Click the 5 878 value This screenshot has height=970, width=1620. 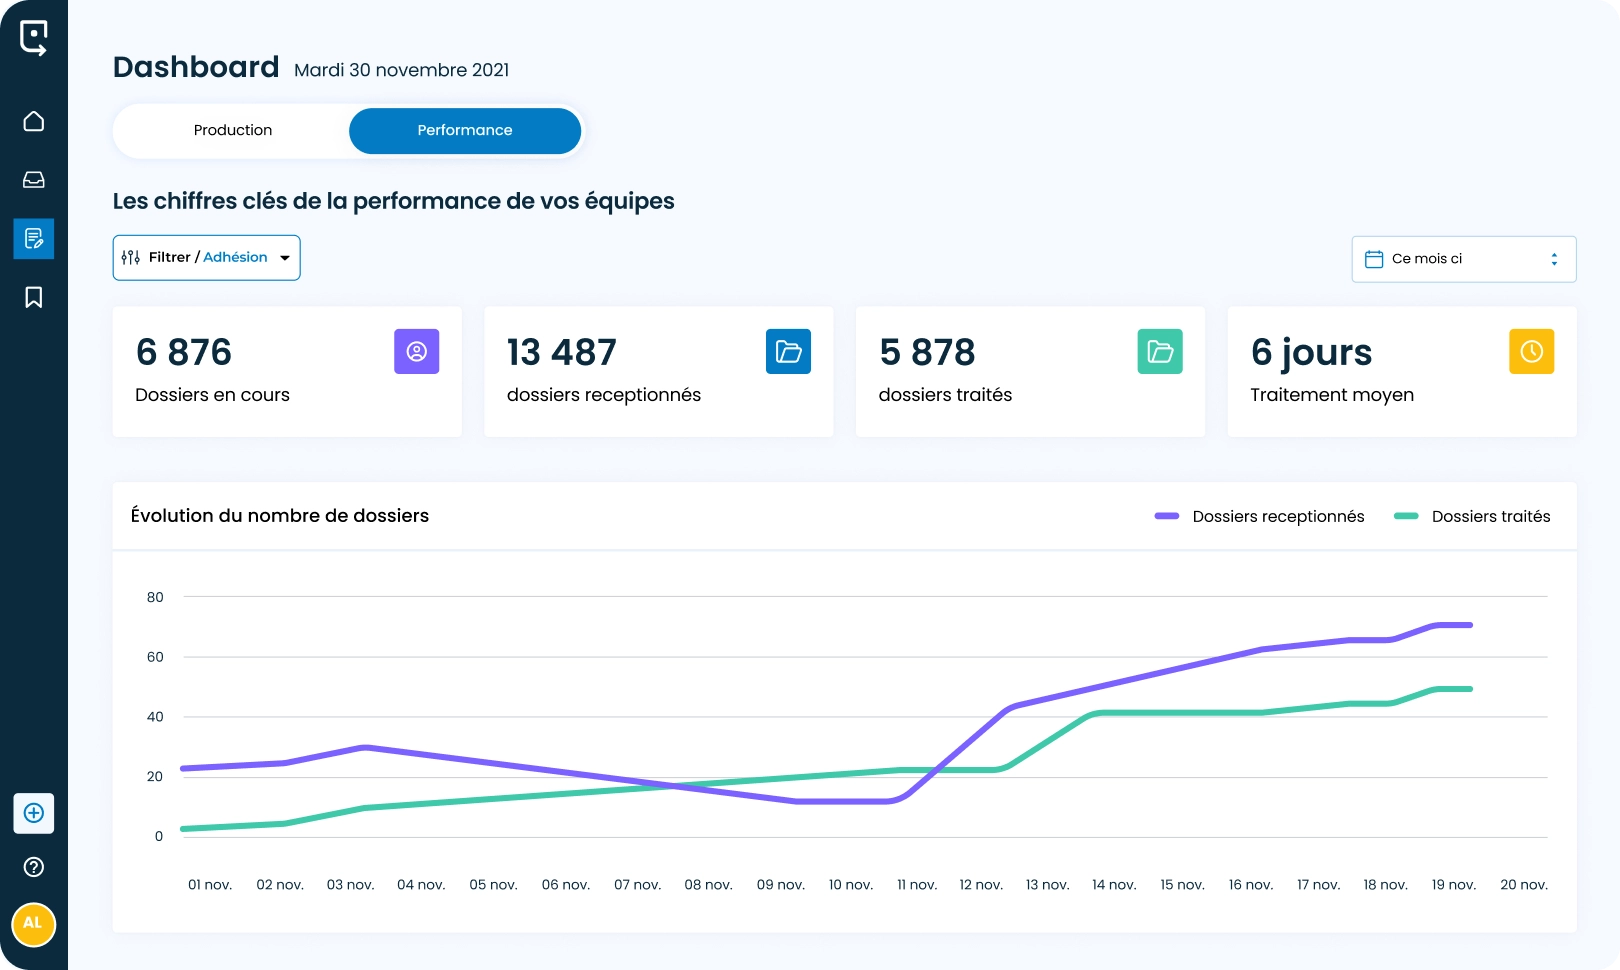click(927, 352)
